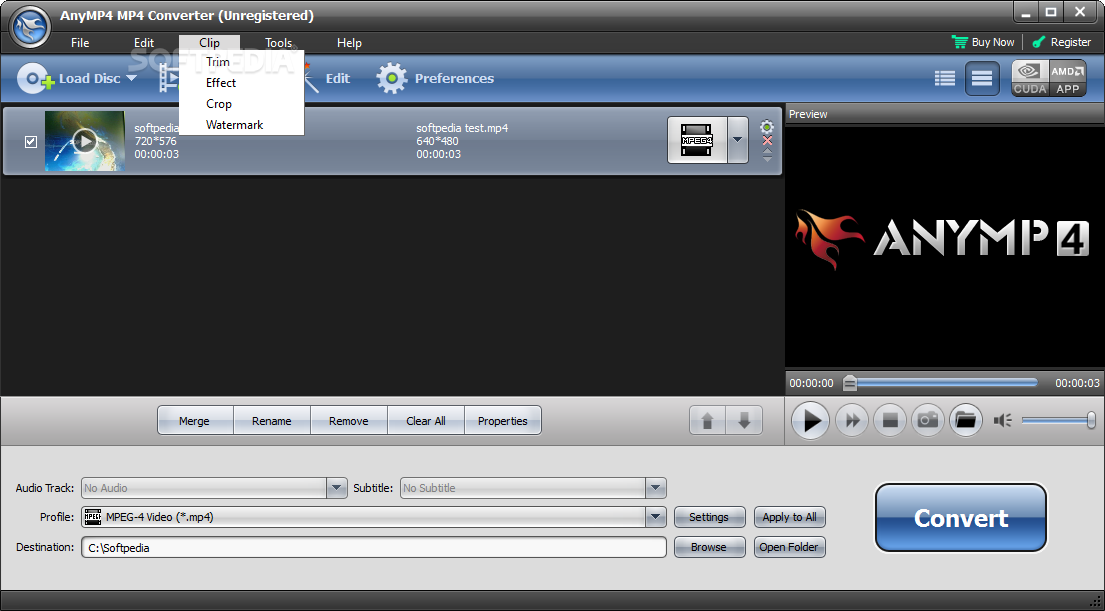Click the Apply to All button
1105x611 pixels.
tap(789, 517)
